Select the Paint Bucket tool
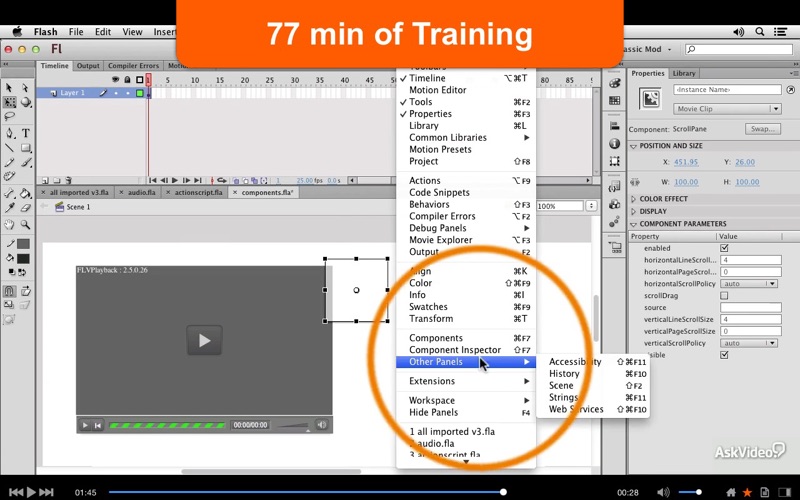The image size is (800, 500). [25, 193]
